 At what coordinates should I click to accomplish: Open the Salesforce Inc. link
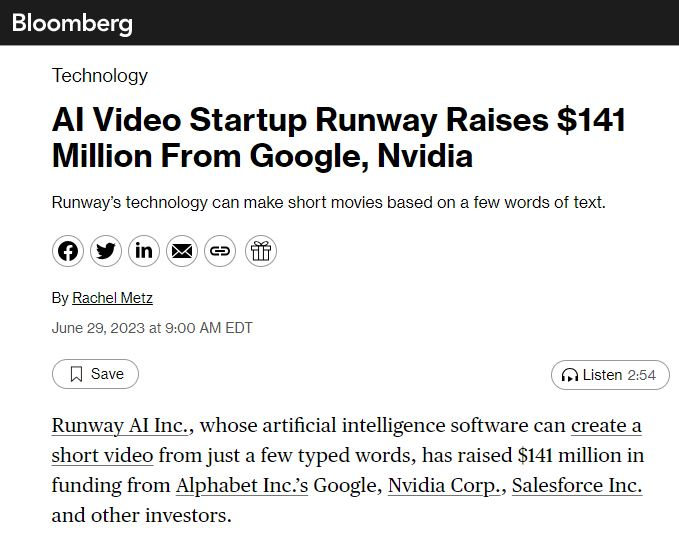576,486
